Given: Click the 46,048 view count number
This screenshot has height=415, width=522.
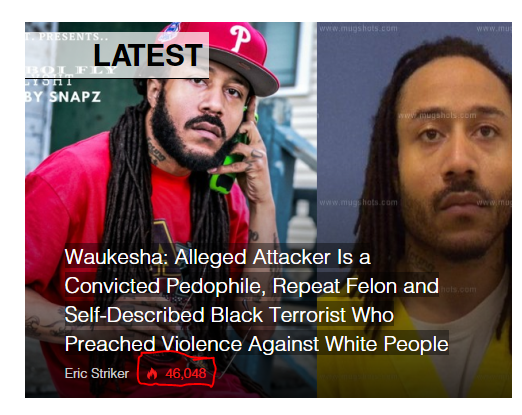Looking at the screenshot, I should pos(186,373).
